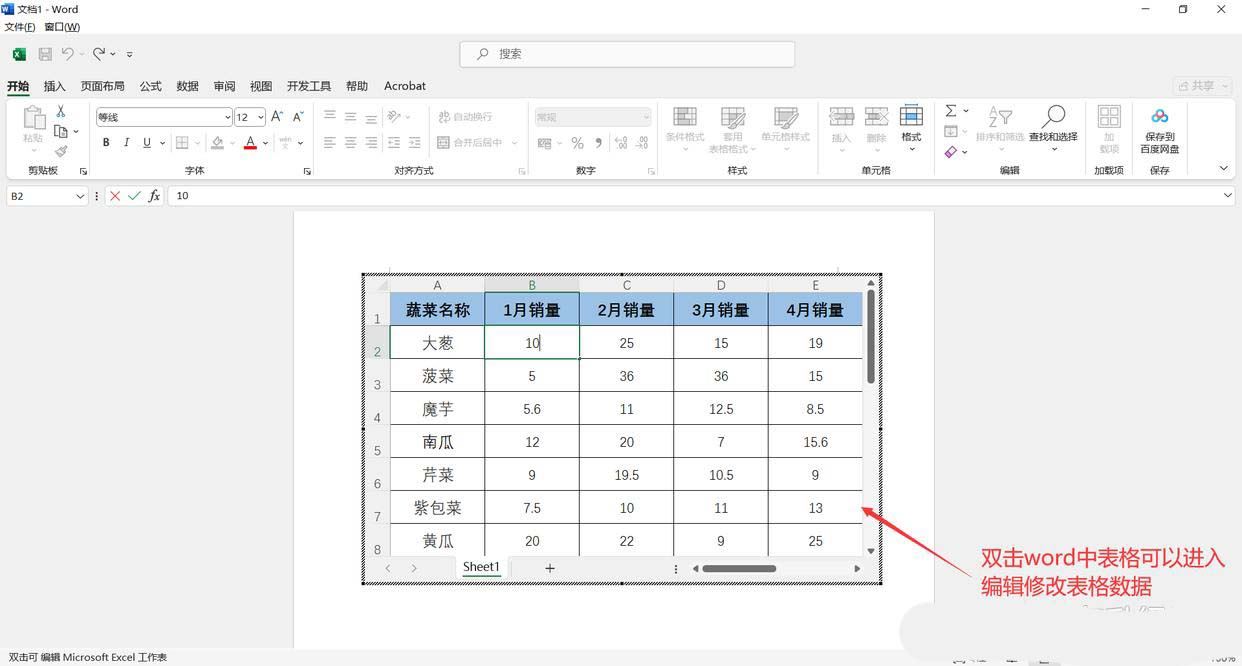Click the Comma Style icon
Viewport: 1242px width, 666px height.
tap(599, 143)
